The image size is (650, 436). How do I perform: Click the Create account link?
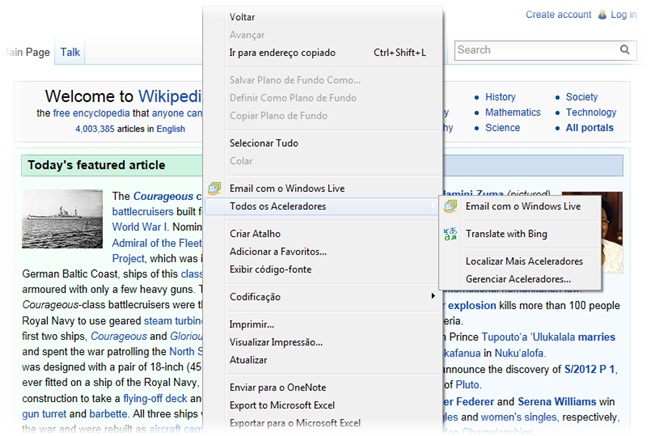pyautogui.click(x=558, y=15)
